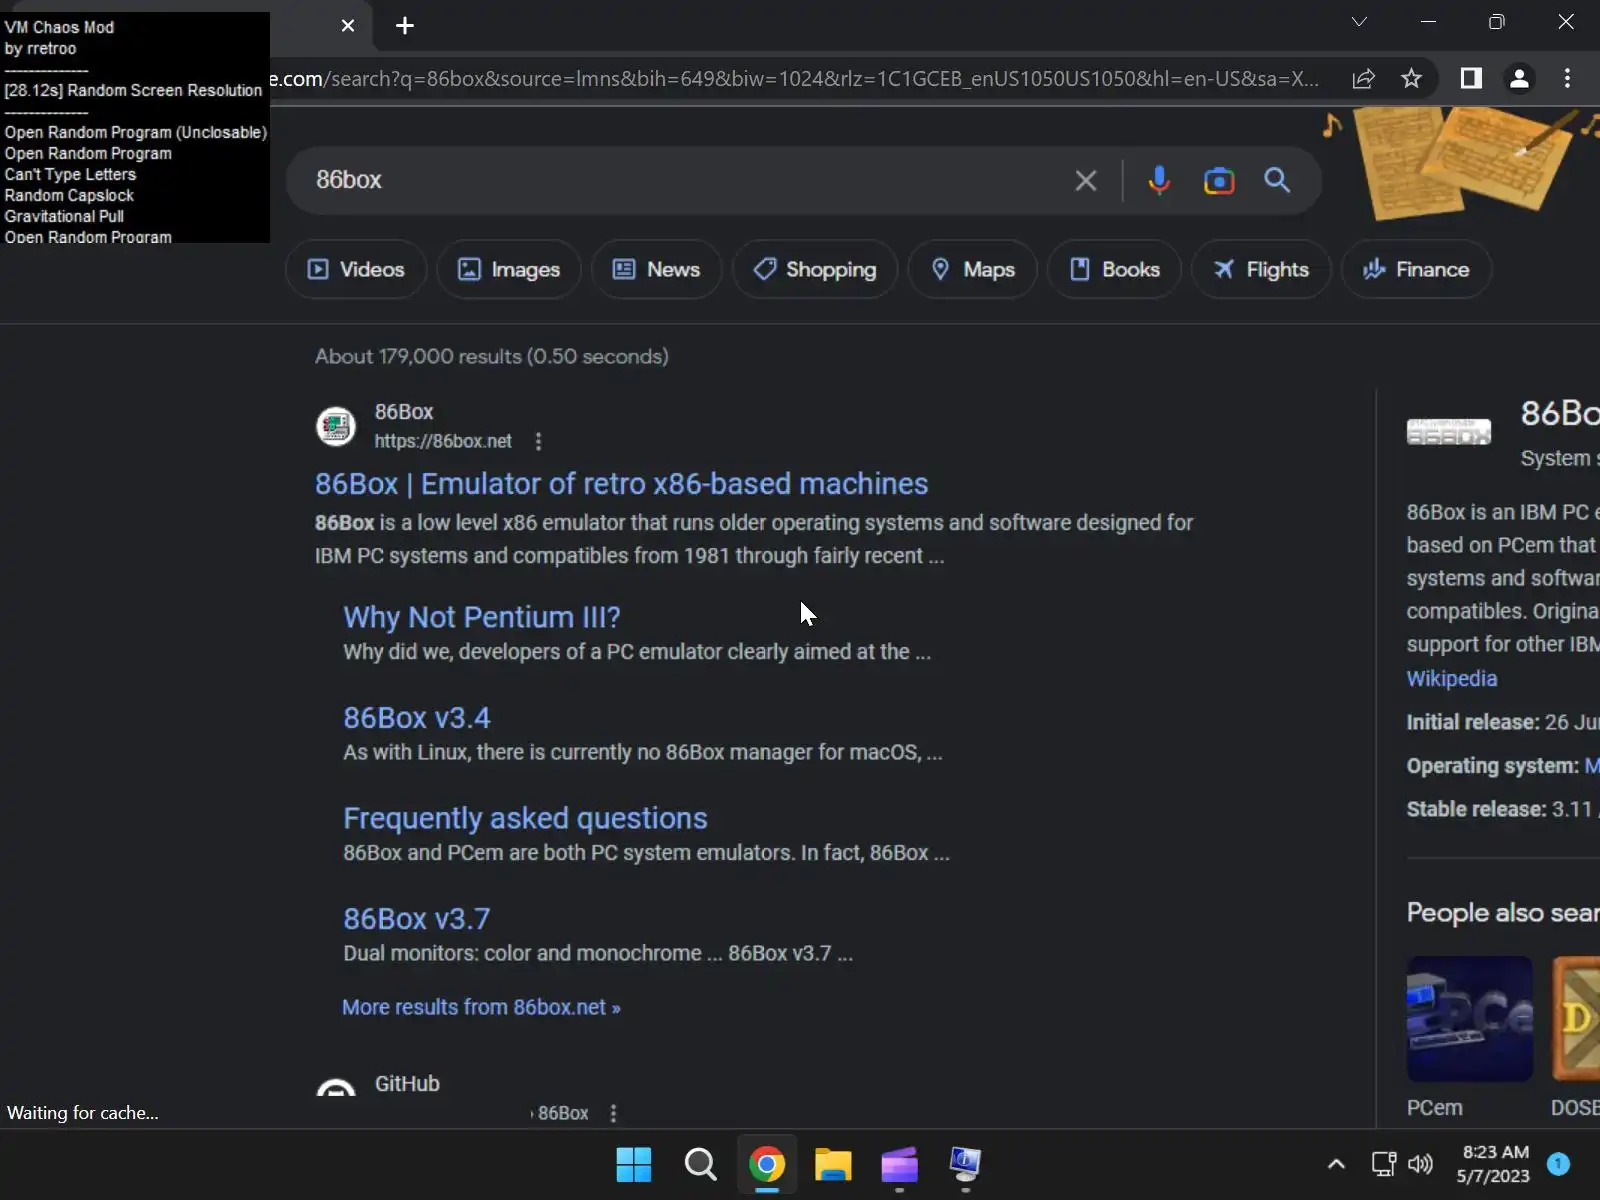
Task: Switch to the News tab
Action: click(x=656, y=269)
